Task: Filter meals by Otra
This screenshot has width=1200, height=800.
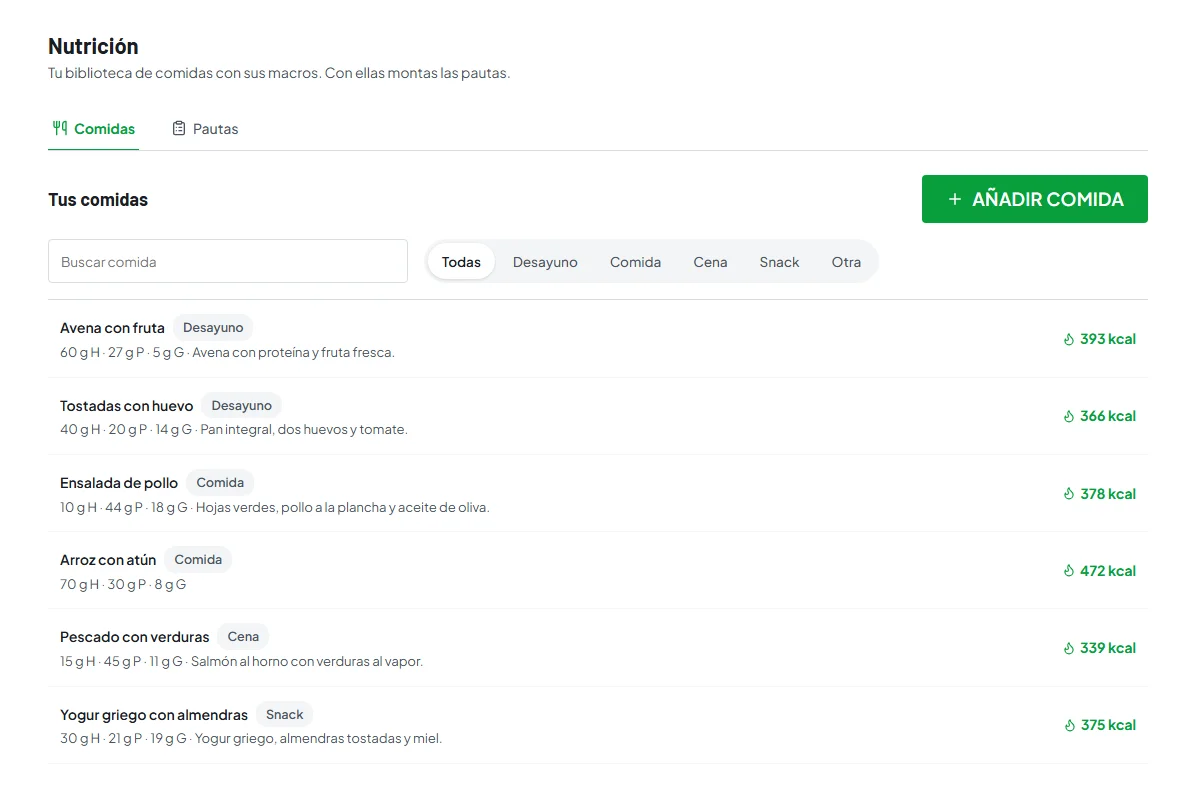Action: pos(846,262)
